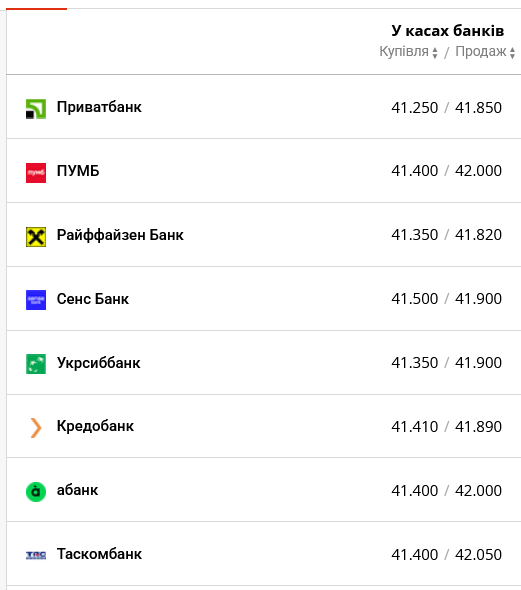Open the Сенс Банк link

coord(93,299)
